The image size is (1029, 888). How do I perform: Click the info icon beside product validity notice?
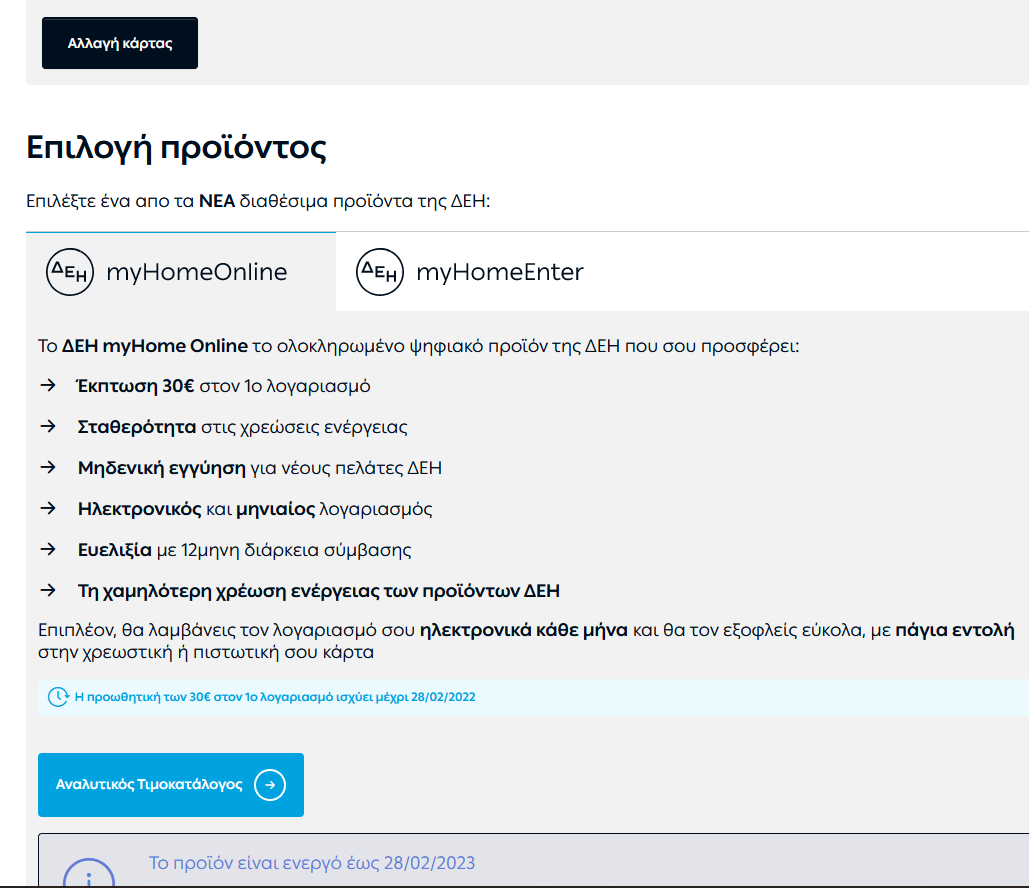coord(89,873)
